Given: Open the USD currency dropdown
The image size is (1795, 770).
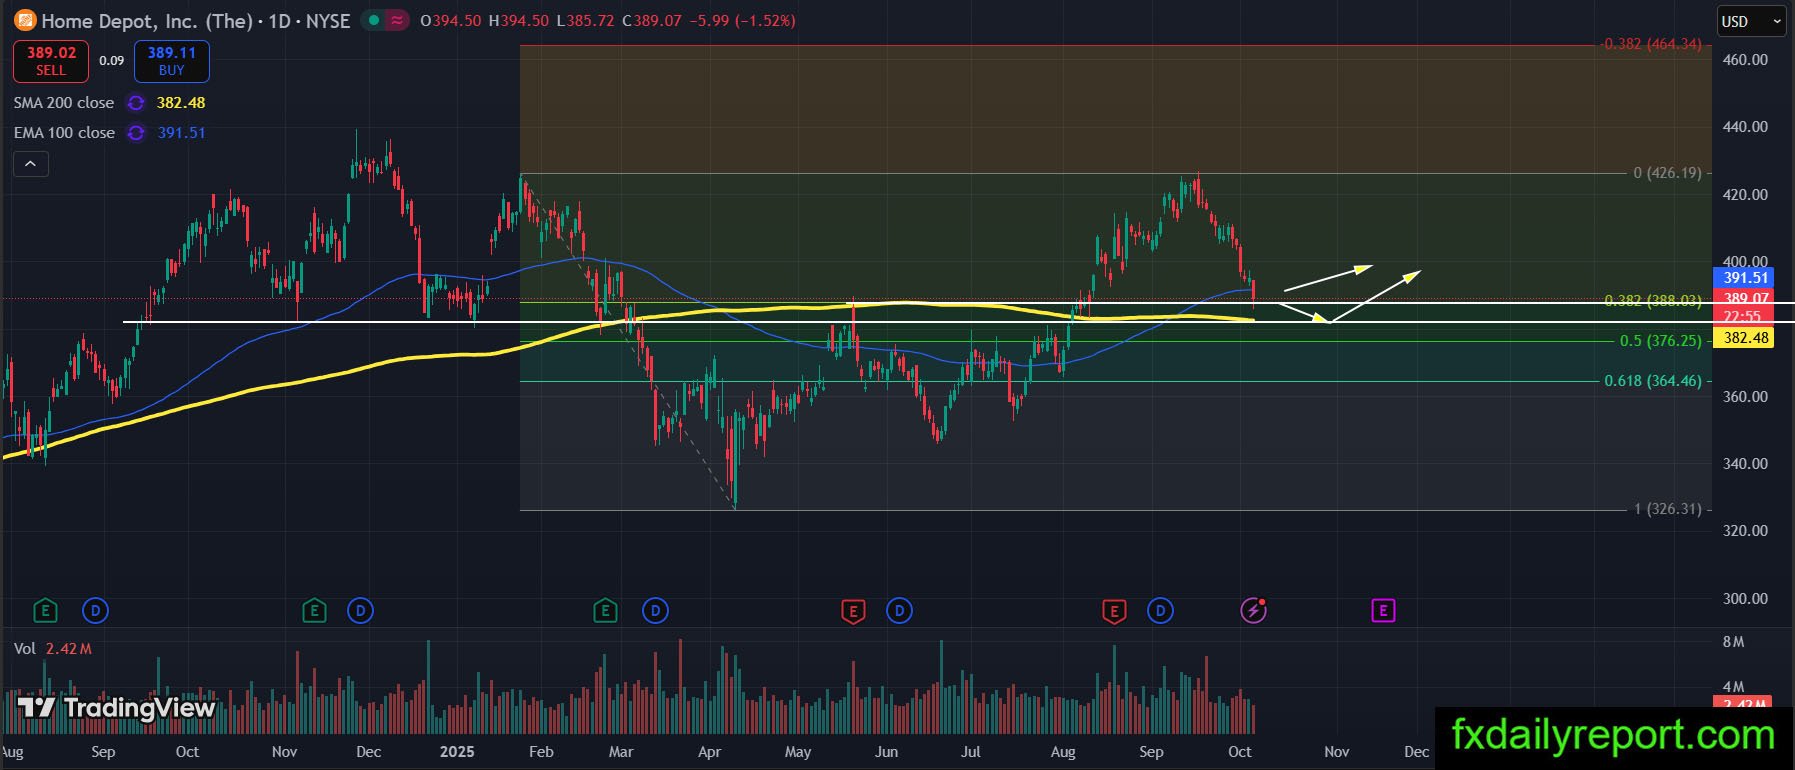Looking at the screenshot, I should [1752, 21].
